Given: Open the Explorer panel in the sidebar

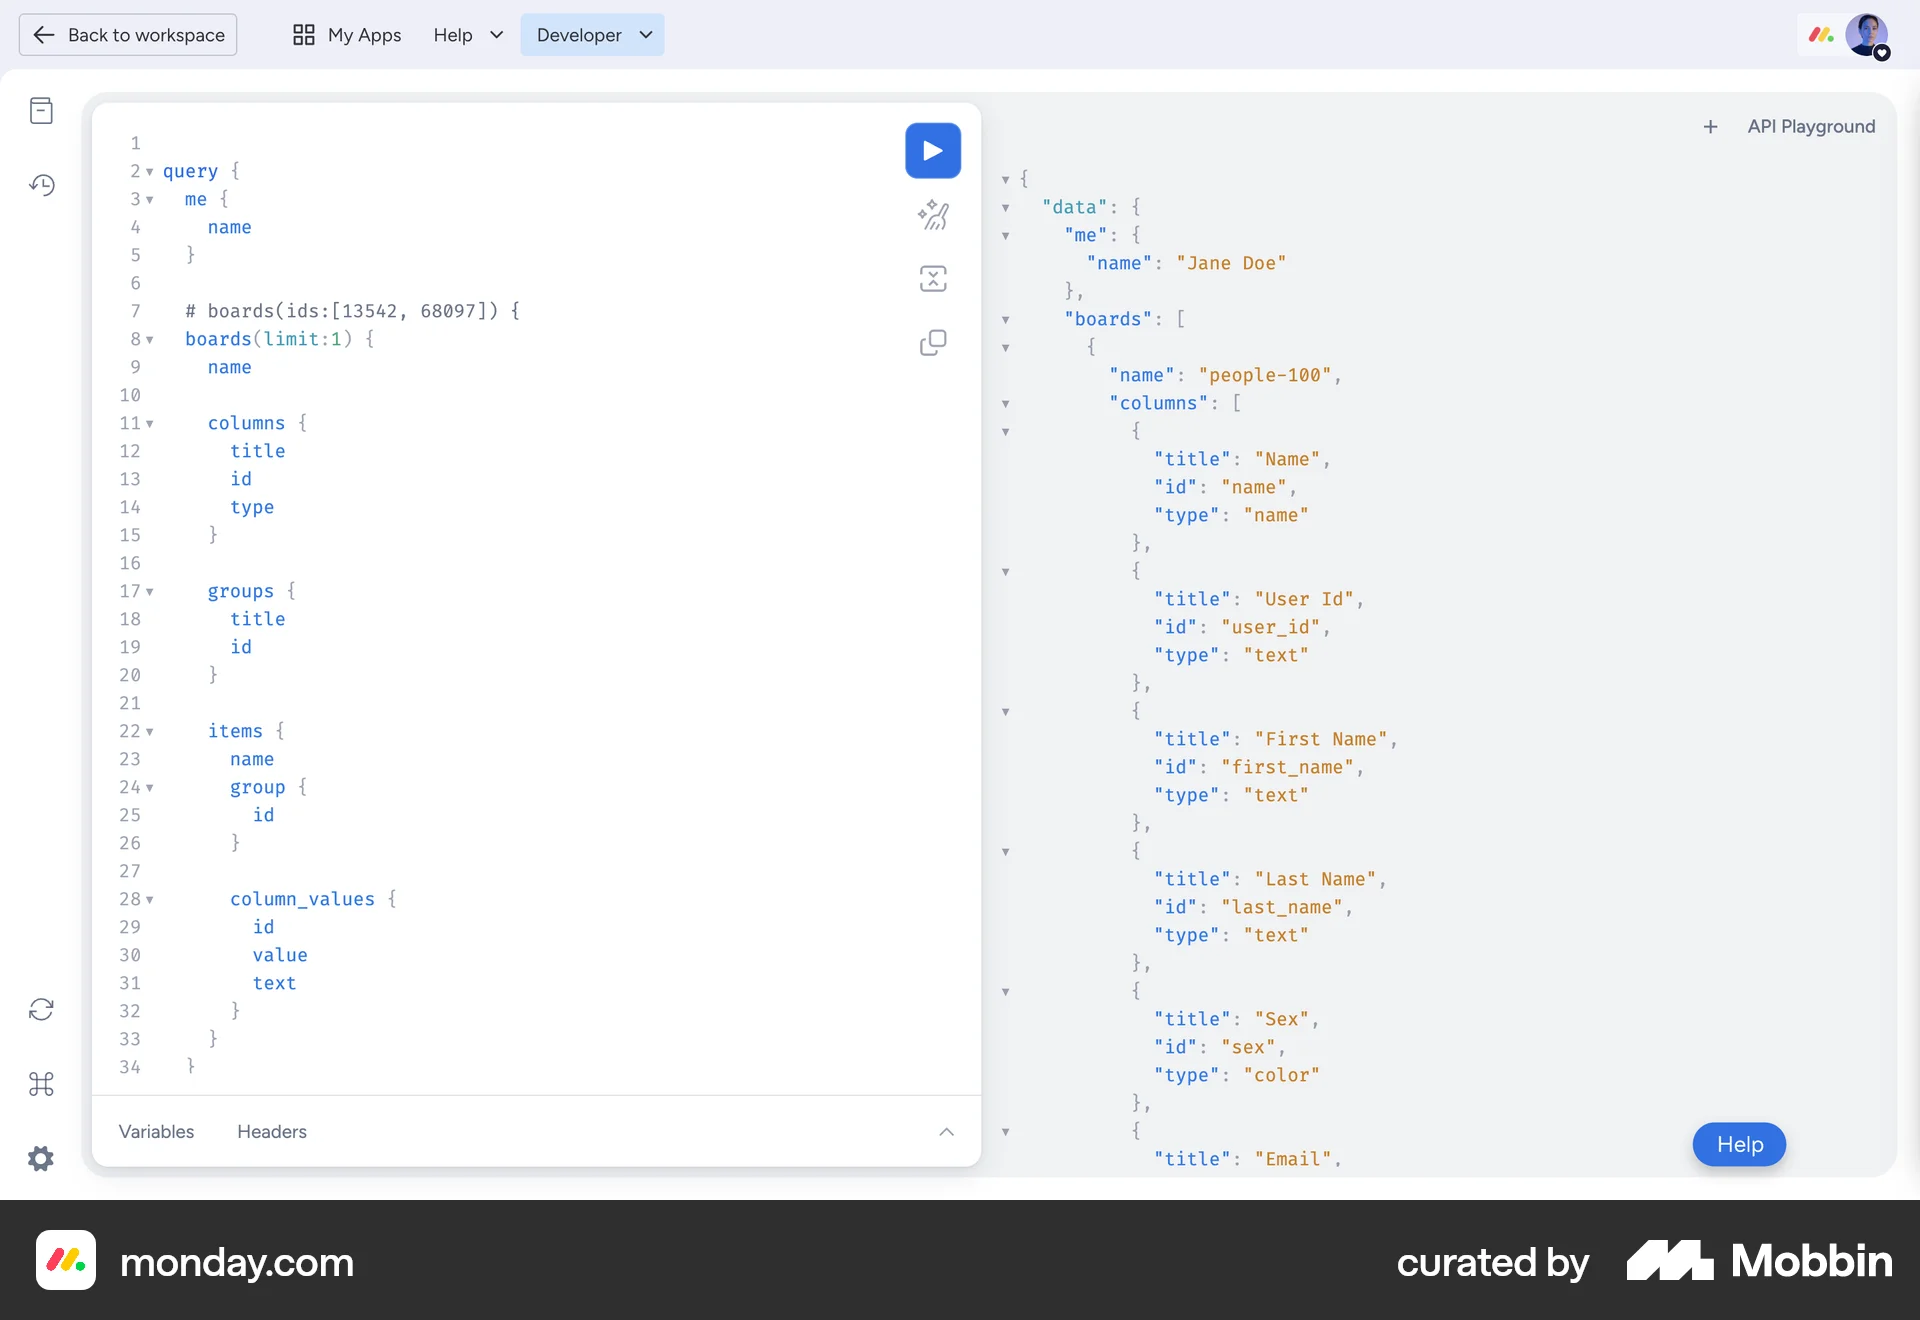Looking at the screenshot, I should coord(41,110).
